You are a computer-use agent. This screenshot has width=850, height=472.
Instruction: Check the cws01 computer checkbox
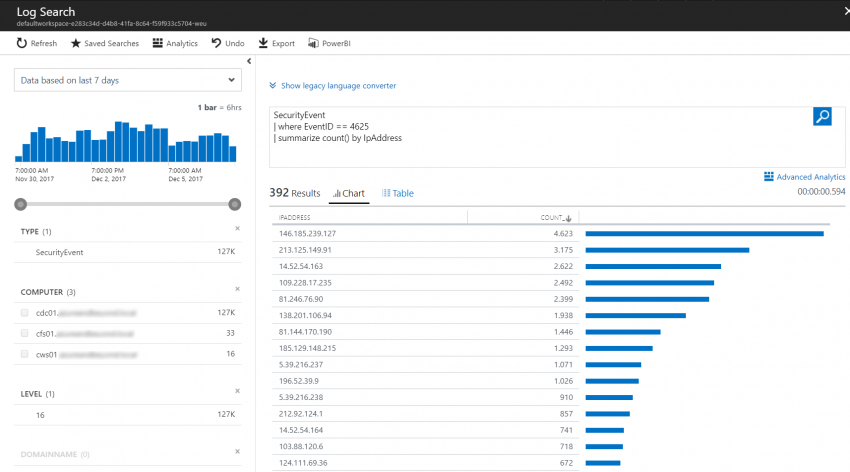24,354
